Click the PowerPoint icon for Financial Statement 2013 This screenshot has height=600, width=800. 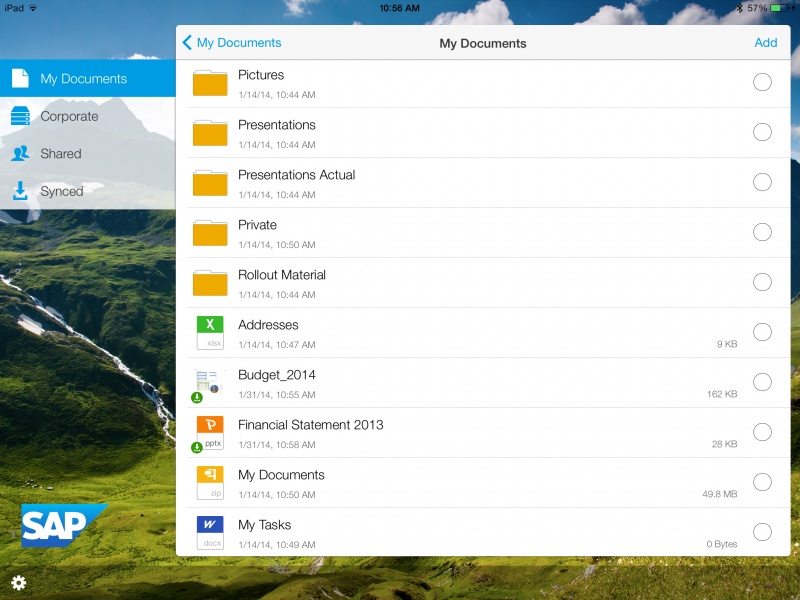tap(209, 432)
